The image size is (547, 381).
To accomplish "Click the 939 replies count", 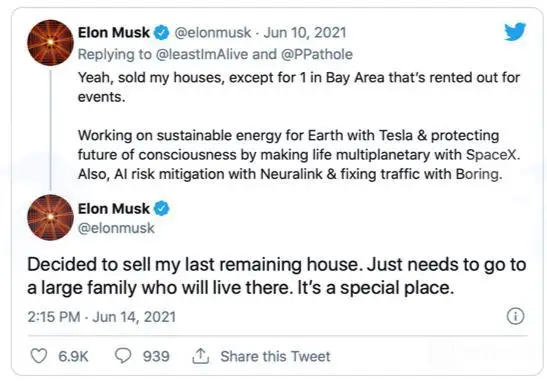I will pos(156,356).
